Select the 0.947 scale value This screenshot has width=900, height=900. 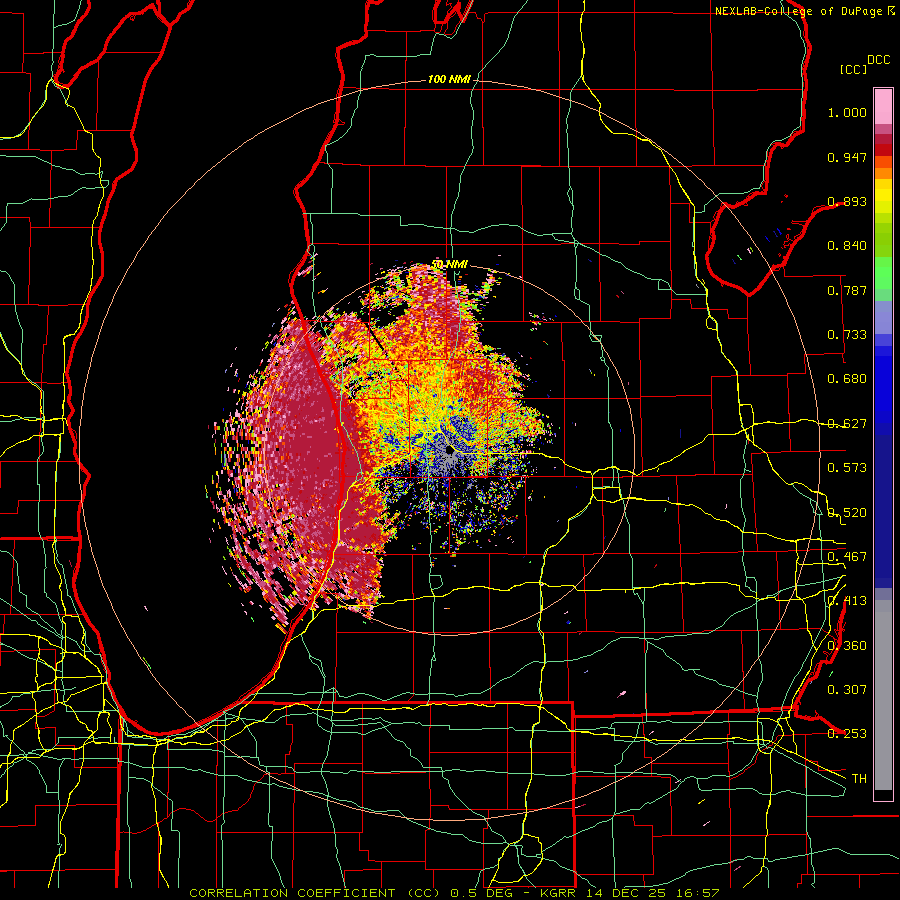pos(847,157)
